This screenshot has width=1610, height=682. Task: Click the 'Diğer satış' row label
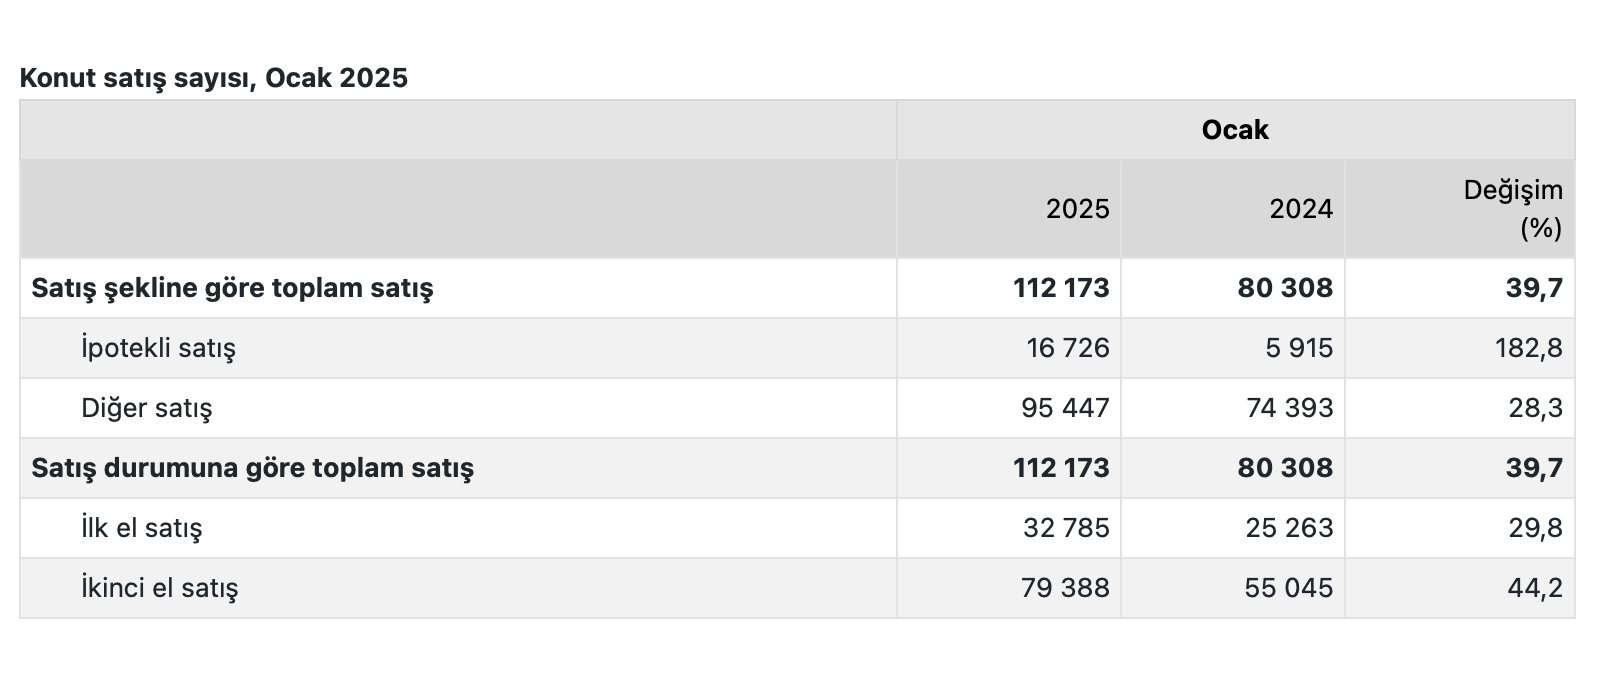(146, 408)
